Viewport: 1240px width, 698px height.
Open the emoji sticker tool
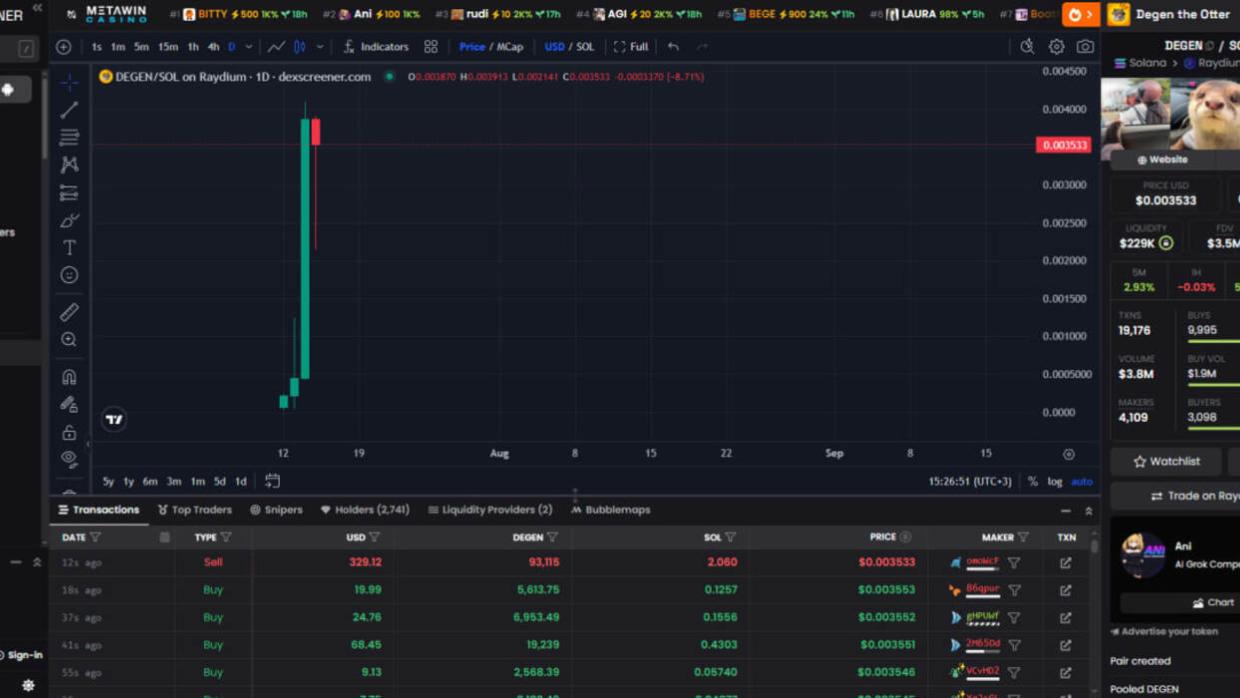69,275
